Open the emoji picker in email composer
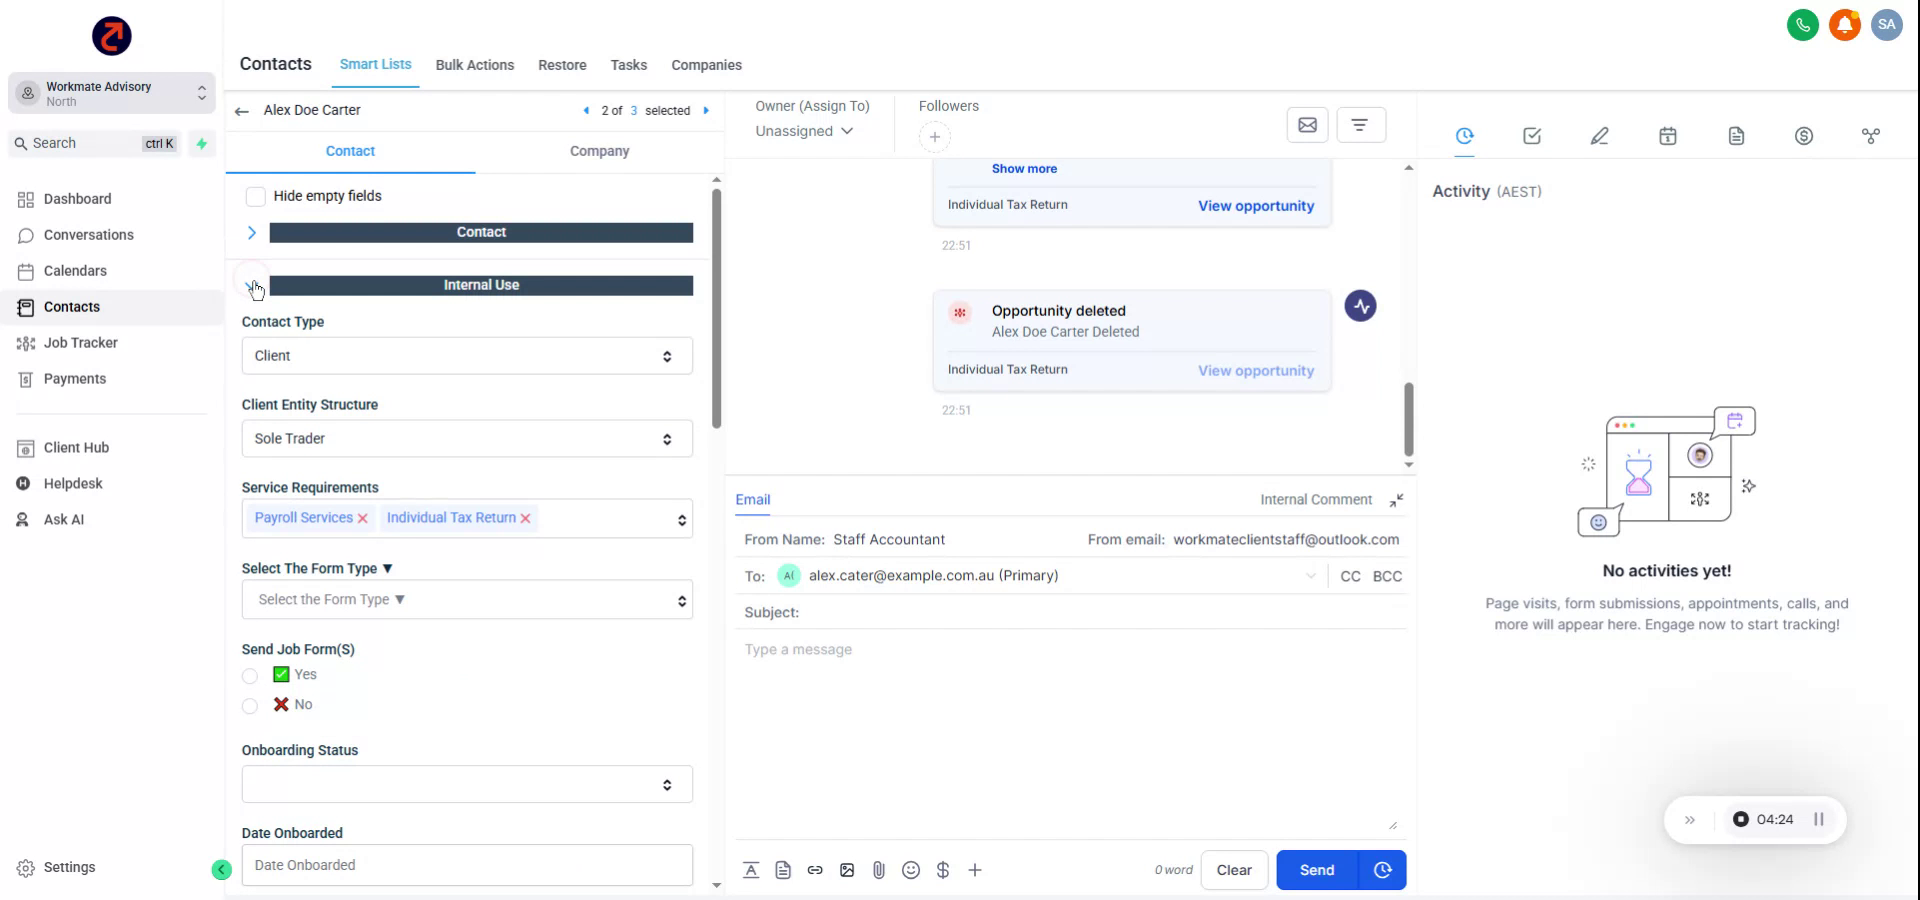The width and height of the screenshot is (1920, 900). (911, 870)
